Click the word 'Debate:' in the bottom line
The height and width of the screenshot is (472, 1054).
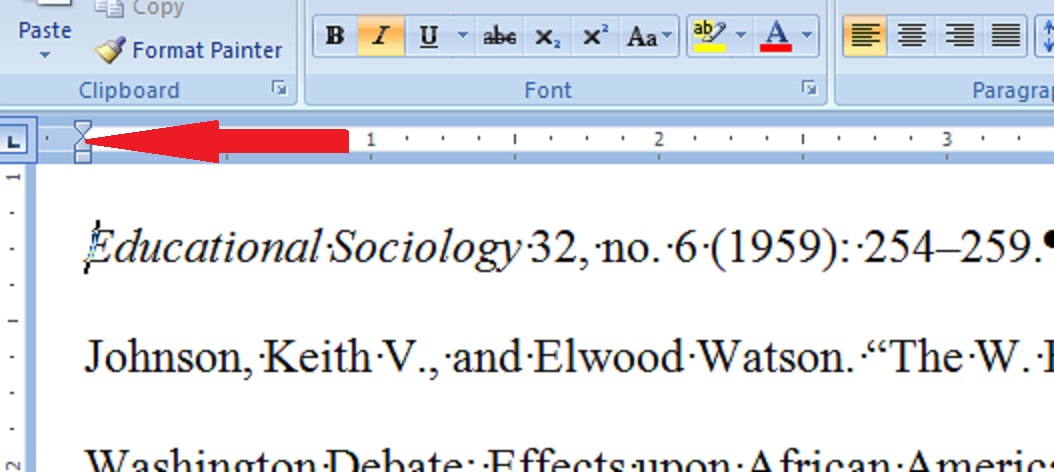tap(401, 461)
